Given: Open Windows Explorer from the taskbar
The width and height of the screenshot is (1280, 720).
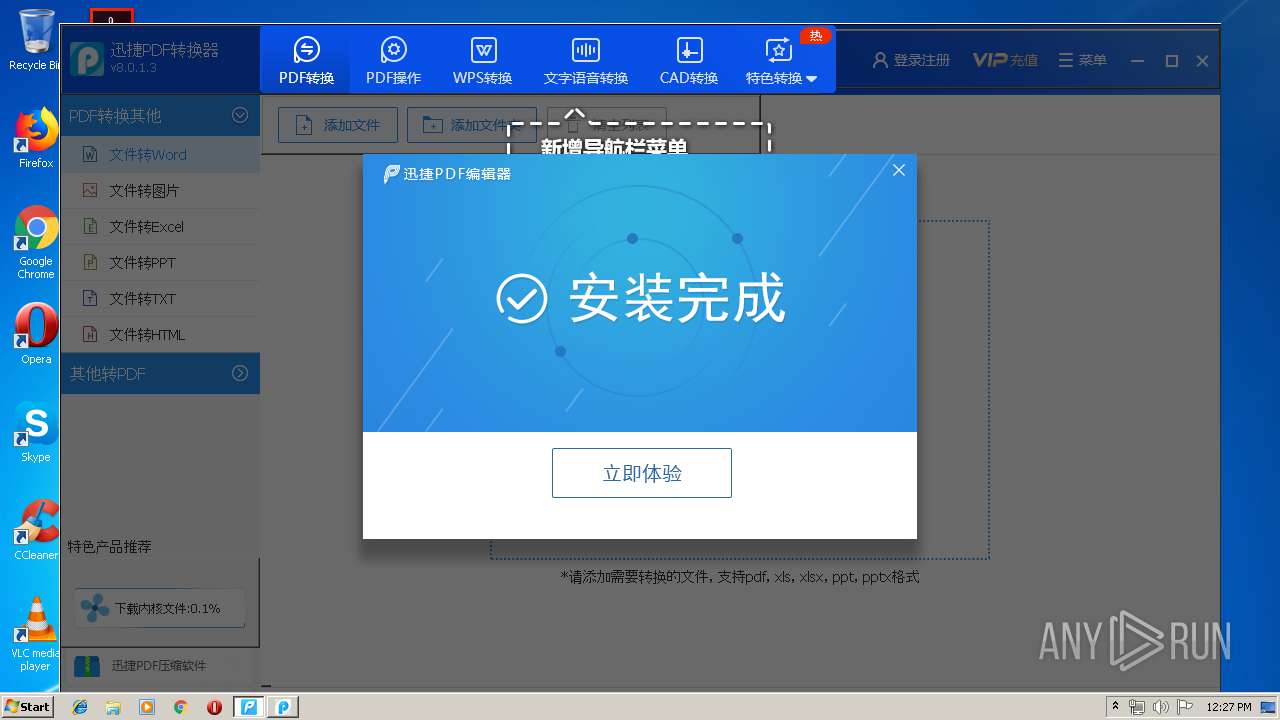Looking at the screenshot, I should pyautogui.click(x=113, y=707).
